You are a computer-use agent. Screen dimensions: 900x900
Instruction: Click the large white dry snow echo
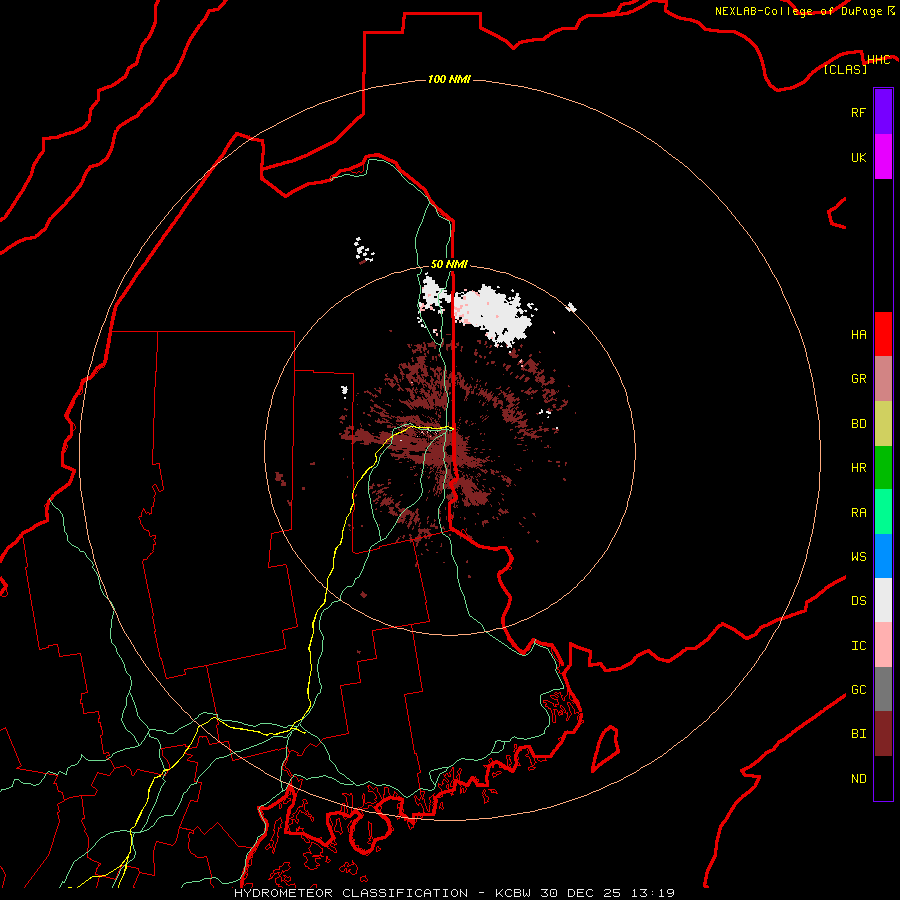(494, 315)
